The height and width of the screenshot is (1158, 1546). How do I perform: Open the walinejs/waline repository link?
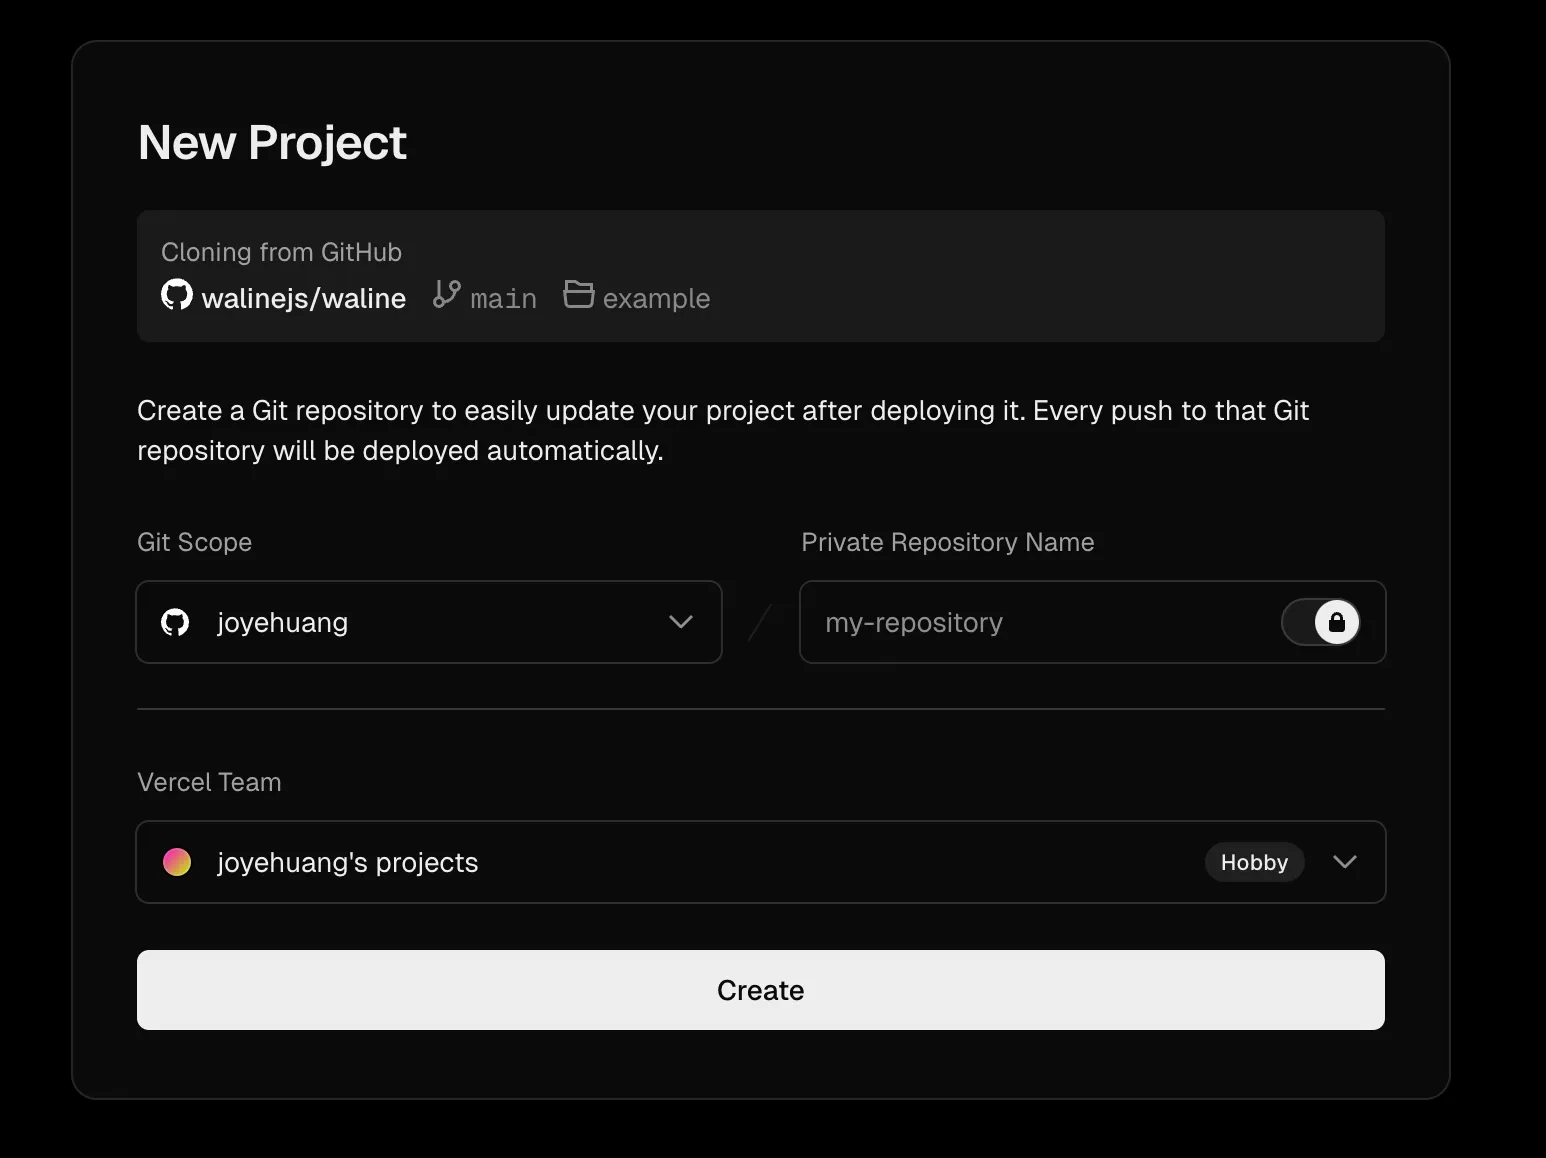coord(303,298)
